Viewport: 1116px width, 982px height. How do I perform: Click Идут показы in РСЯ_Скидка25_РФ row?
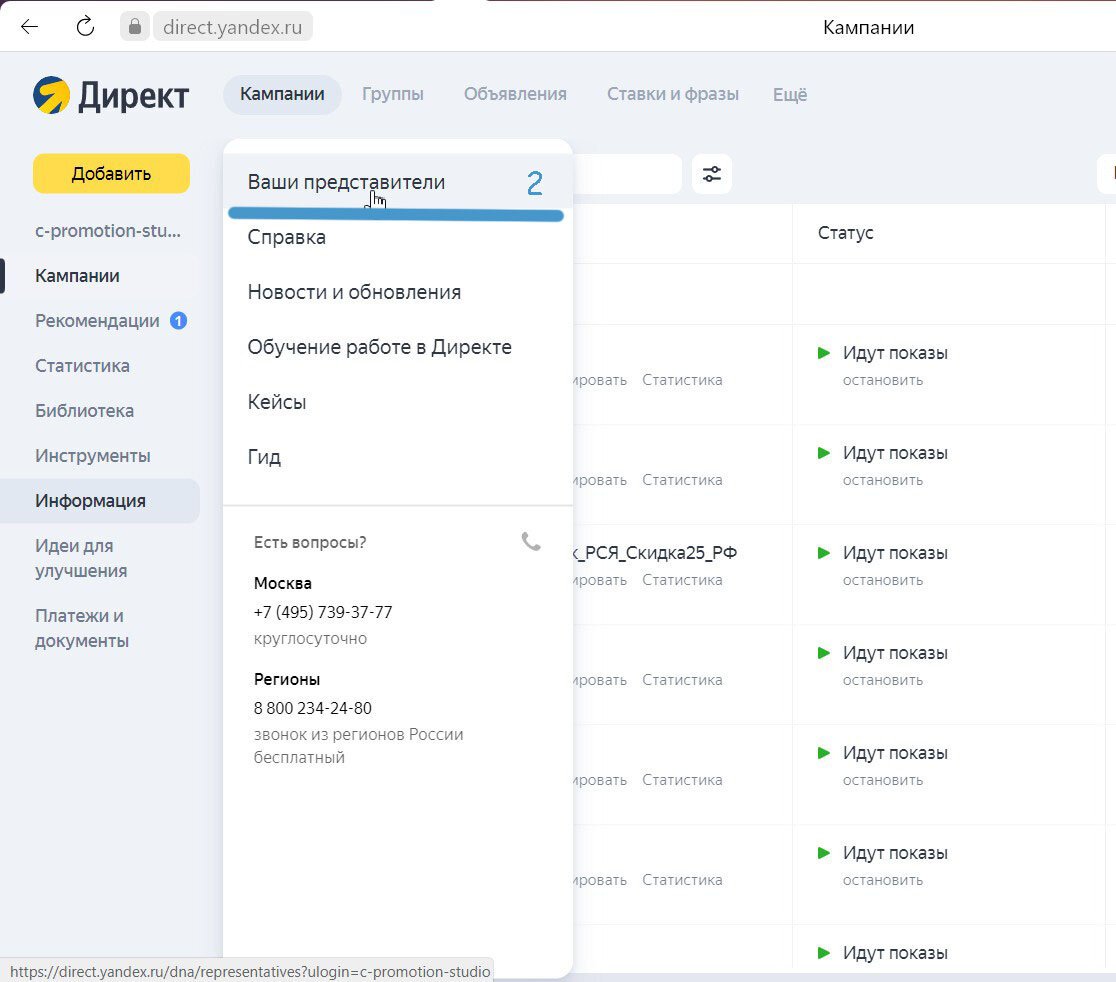(895, 553)
